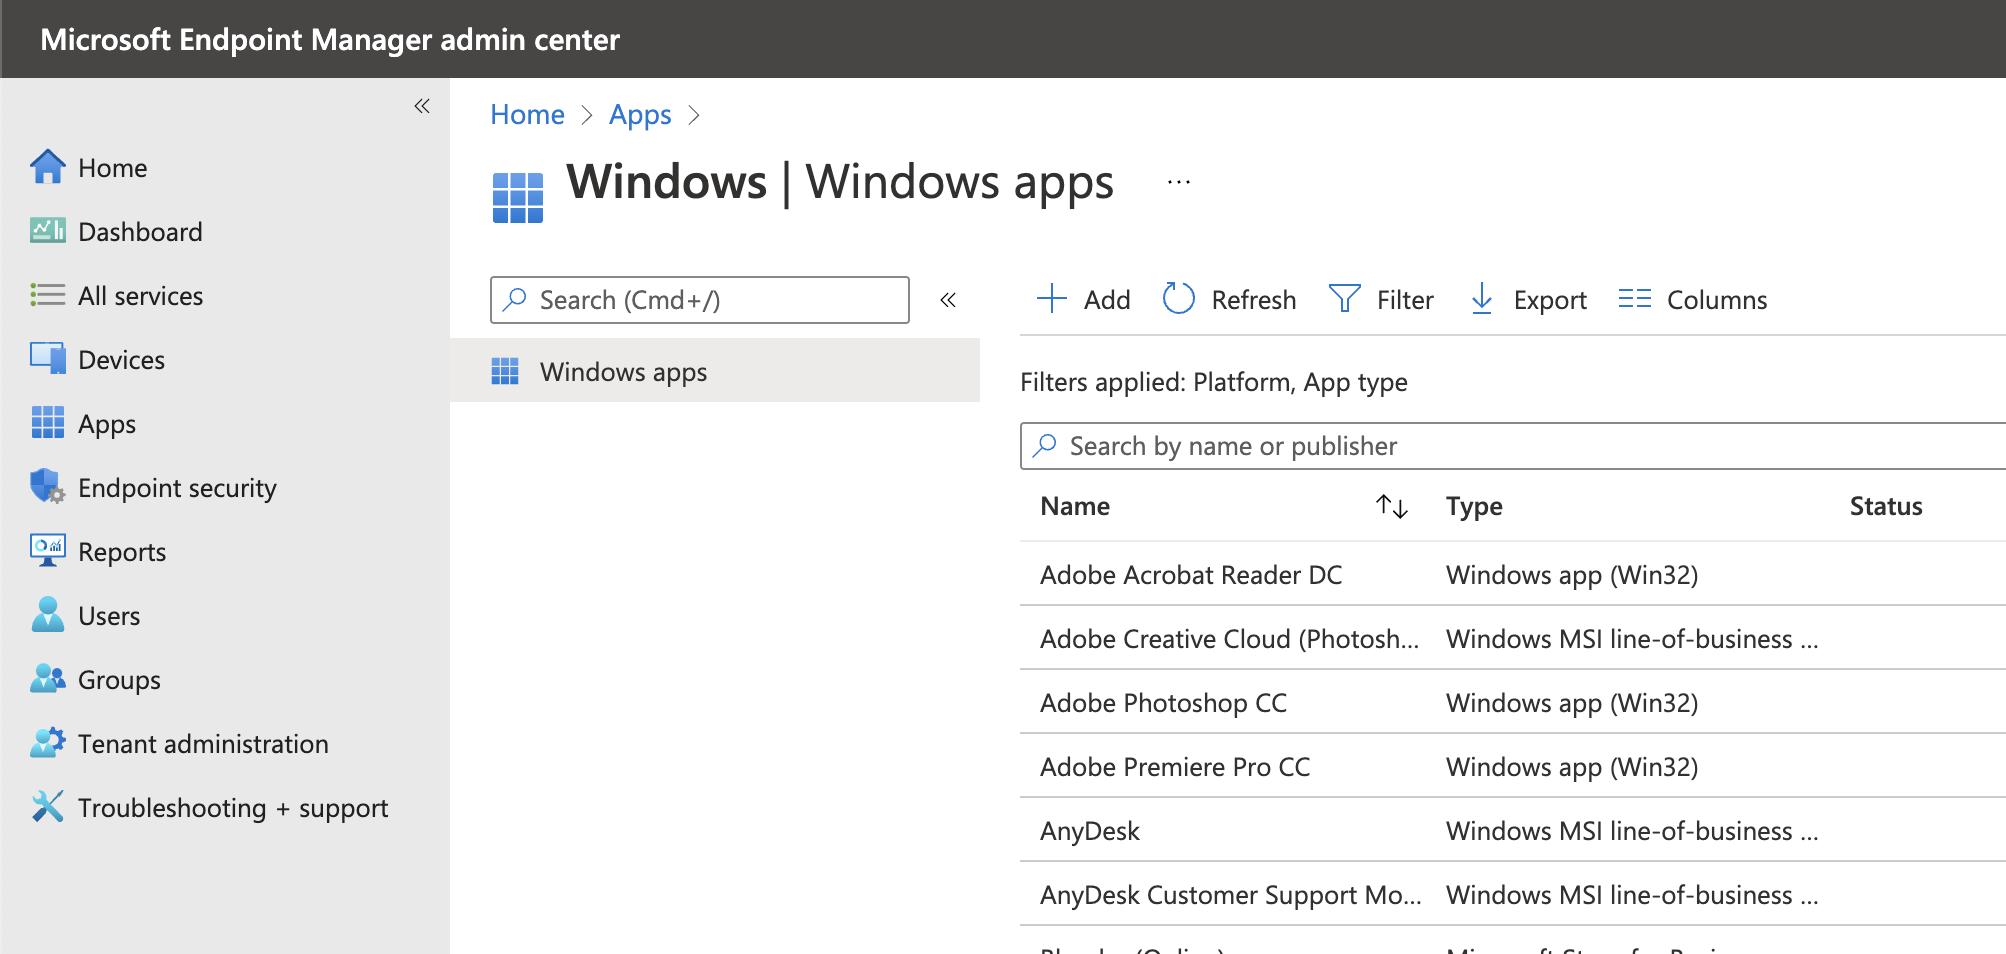Click the Name column header
The image size is (2006, 954).
coord(1075,506)
